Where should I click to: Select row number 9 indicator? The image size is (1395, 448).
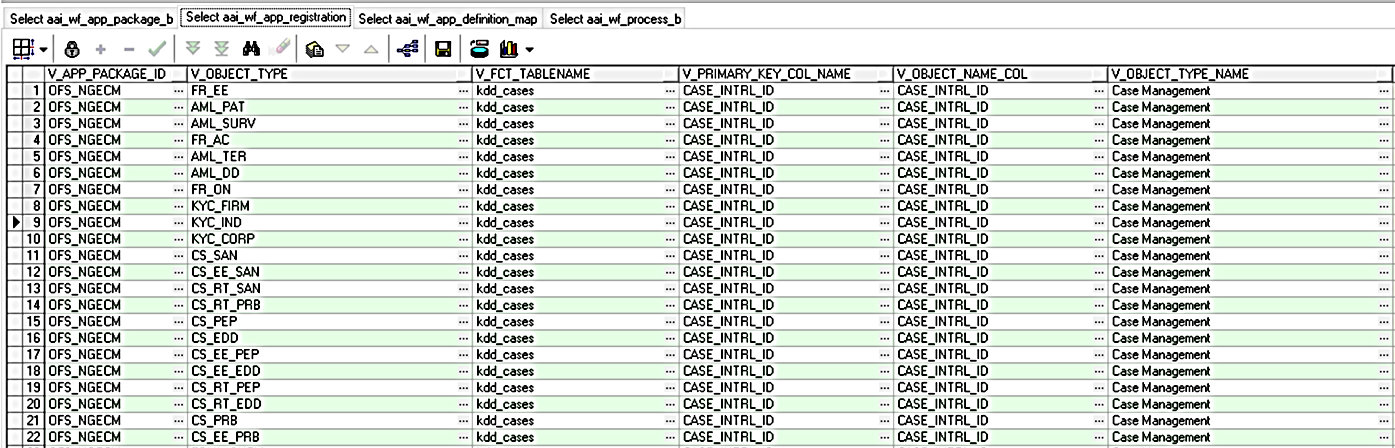click(x=32, y=222)
